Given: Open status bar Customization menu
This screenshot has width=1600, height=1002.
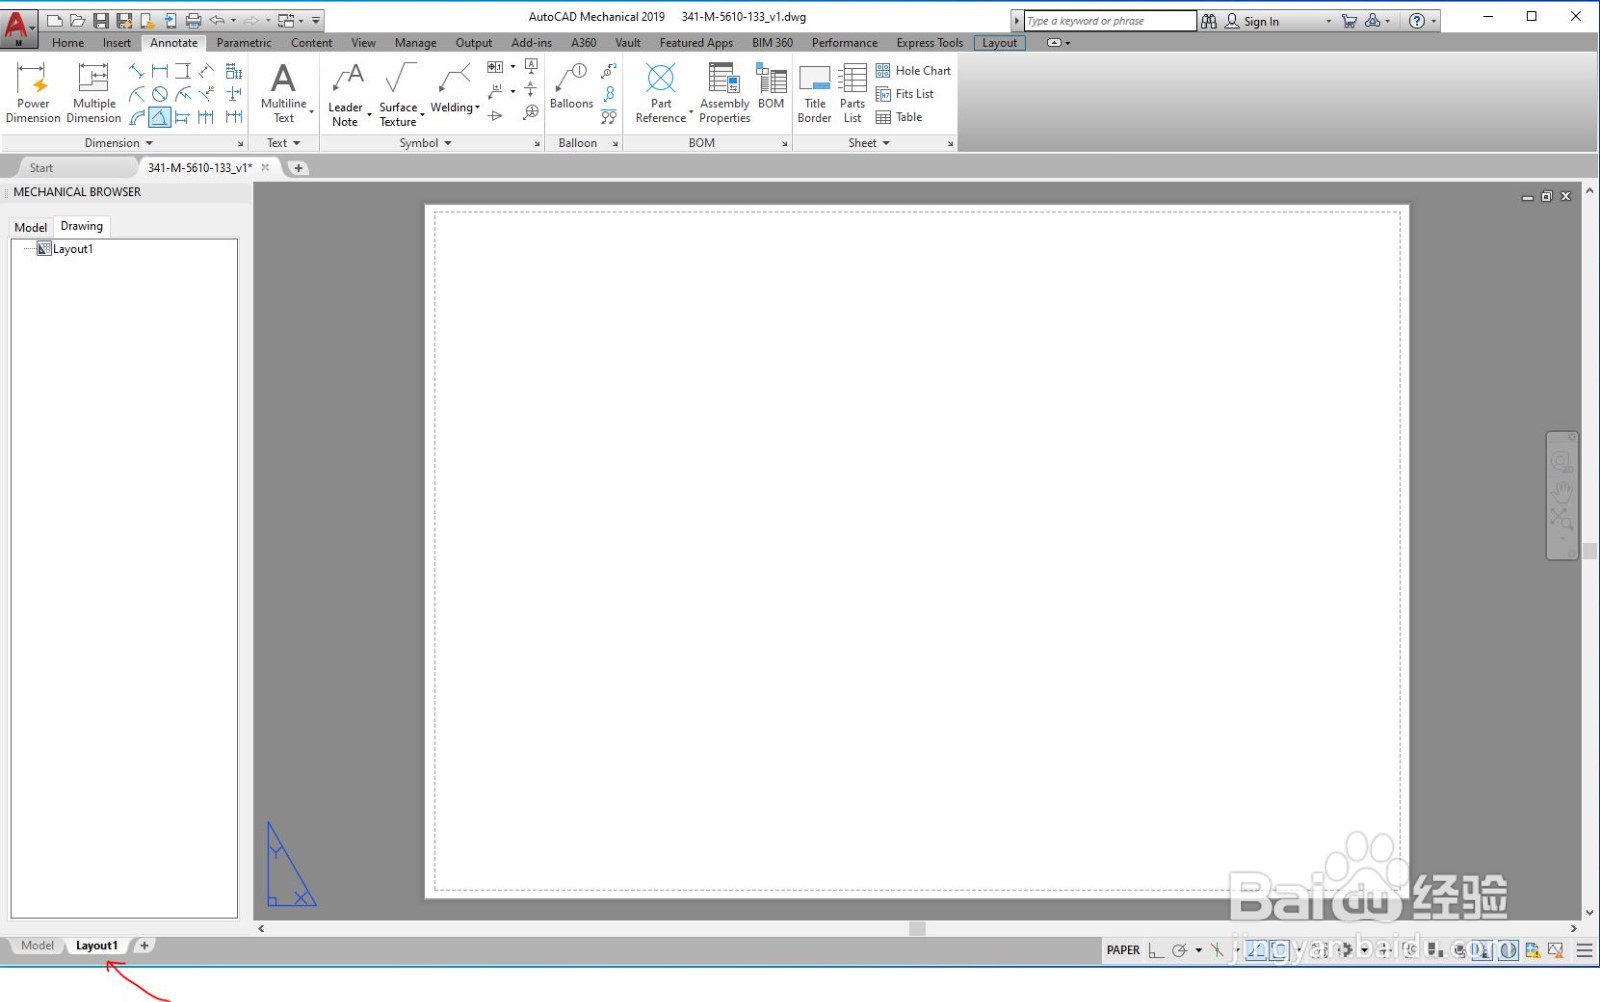Looking at the screenshot, I should (x=1584, y=950).
